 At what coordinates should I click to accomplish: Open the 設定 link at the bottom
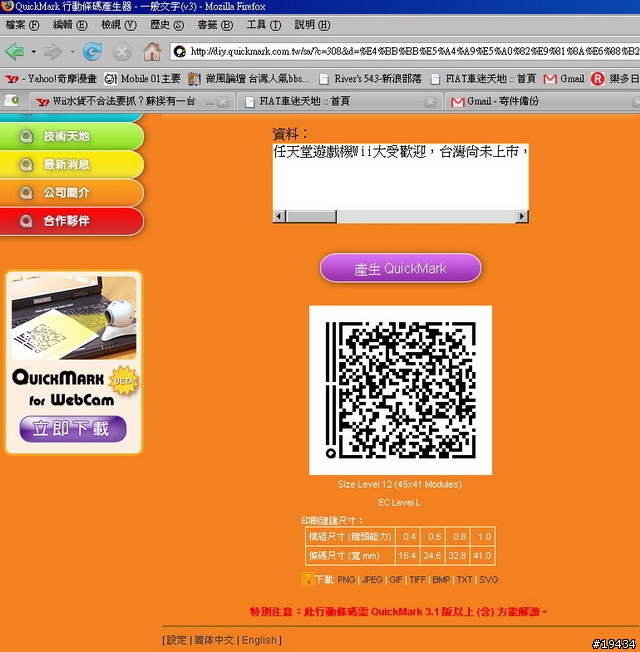point(176,640)
